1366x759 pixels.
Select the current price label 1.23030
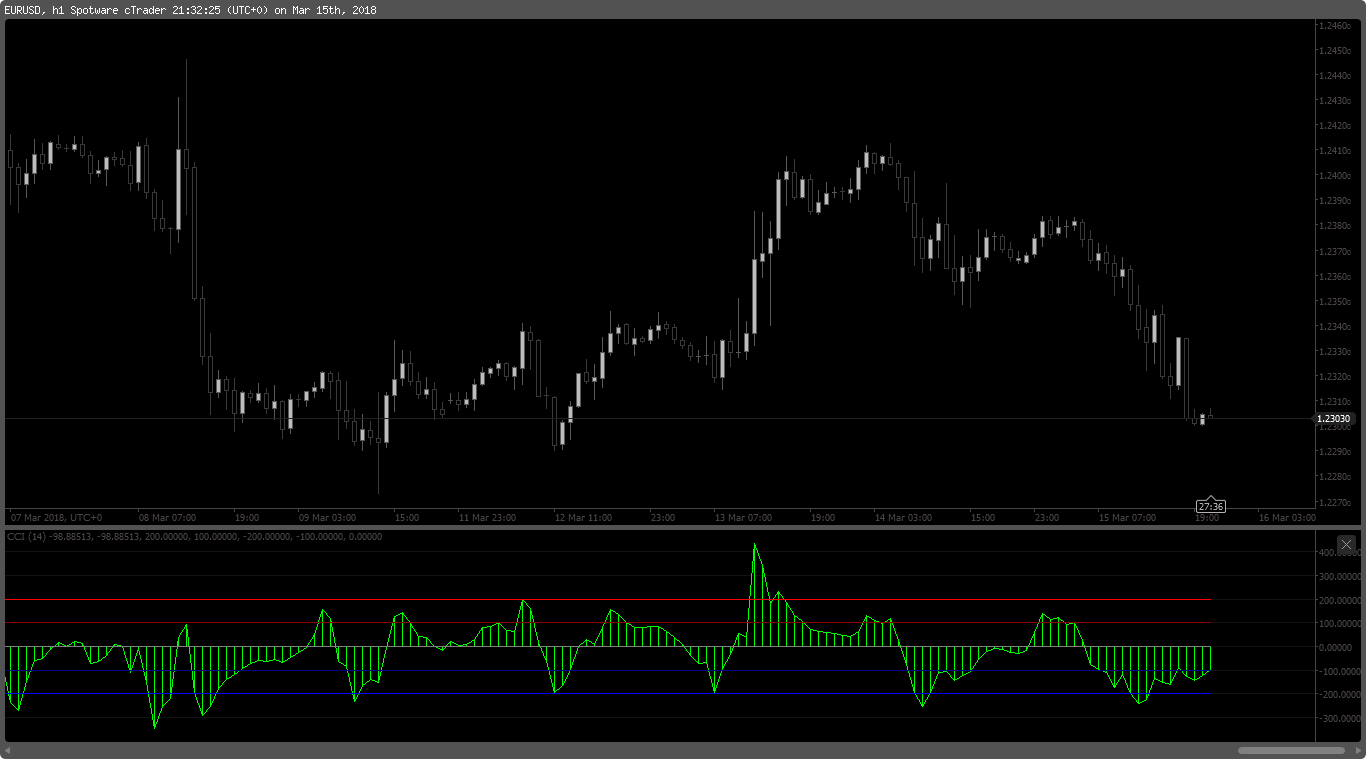pos(1334,419)
